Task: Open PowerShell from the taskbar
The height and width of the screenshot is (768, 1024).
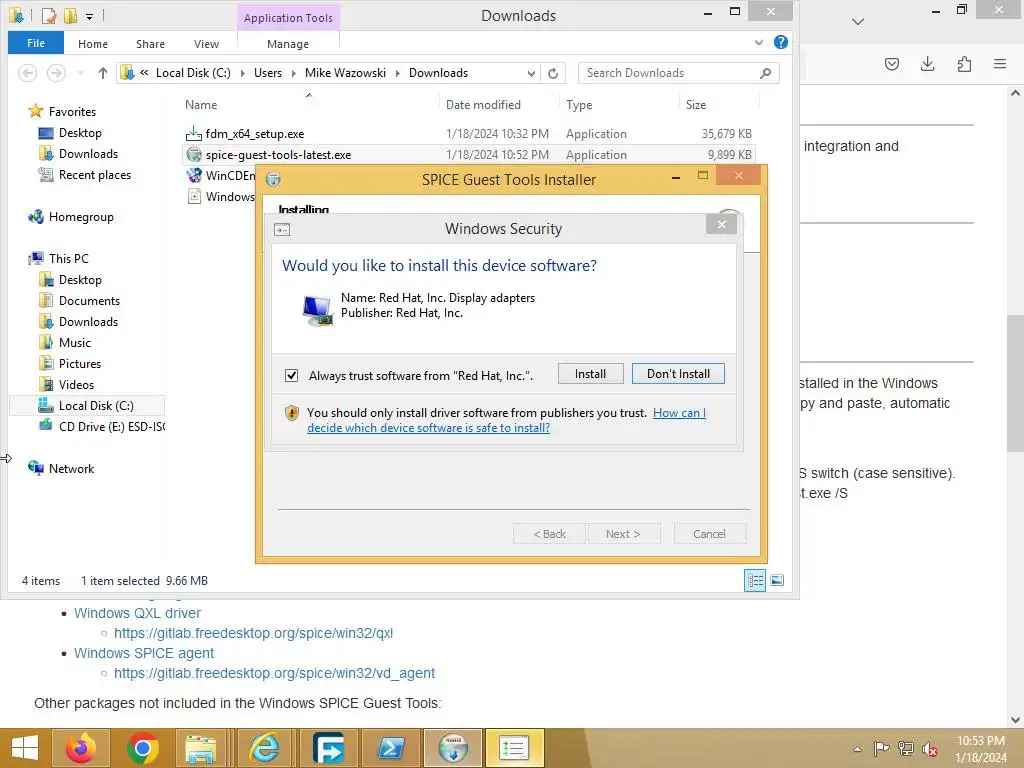Action: [x=391, y=748]
